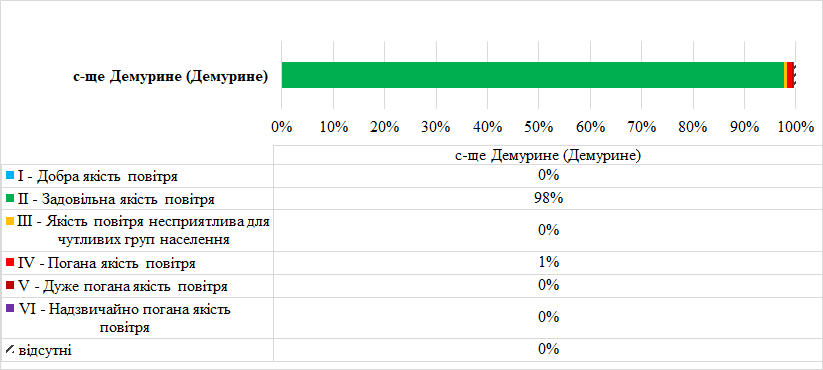Click the green legend swatch for category II
Image resolution: width=823 pixels, height=370 pixels.
(9, 197)
